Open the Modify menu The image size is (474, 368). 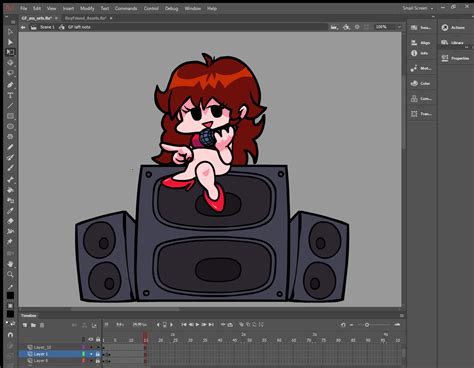87,9
